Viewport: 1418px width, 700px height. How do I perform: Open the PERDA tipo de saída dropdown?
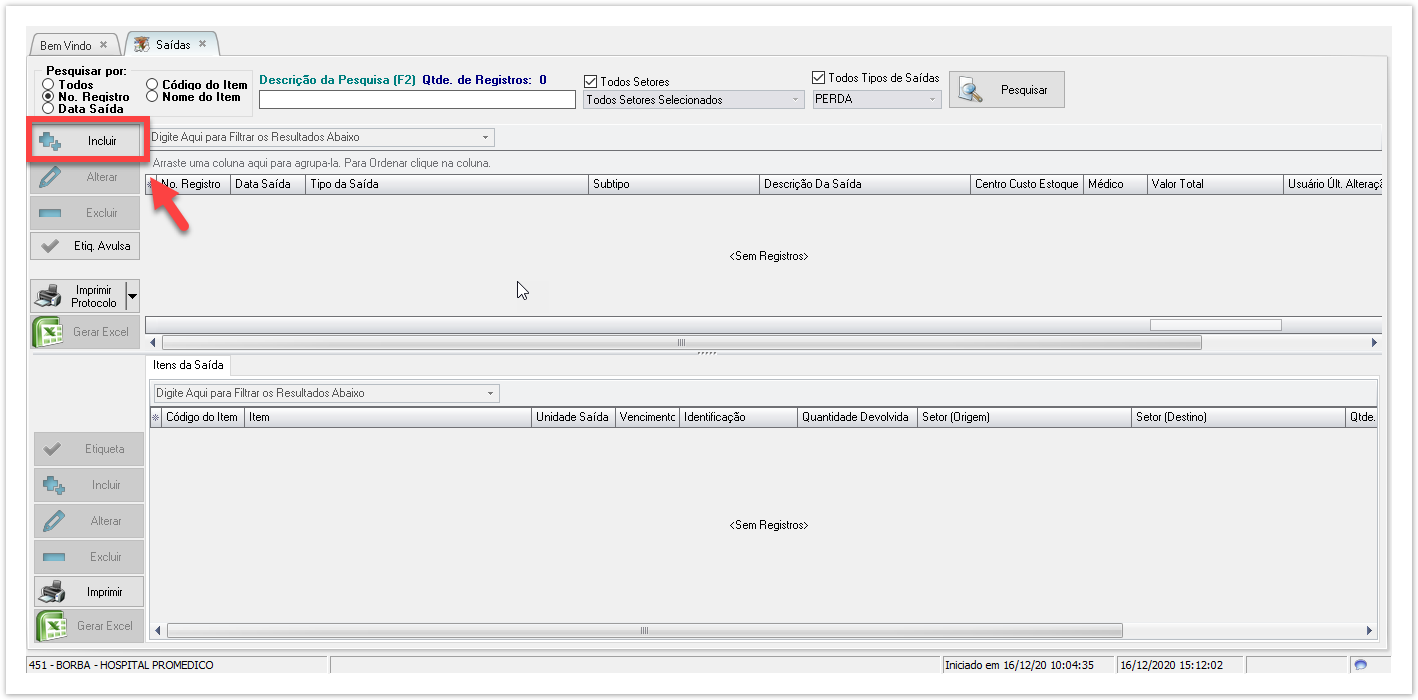[933, 100]
